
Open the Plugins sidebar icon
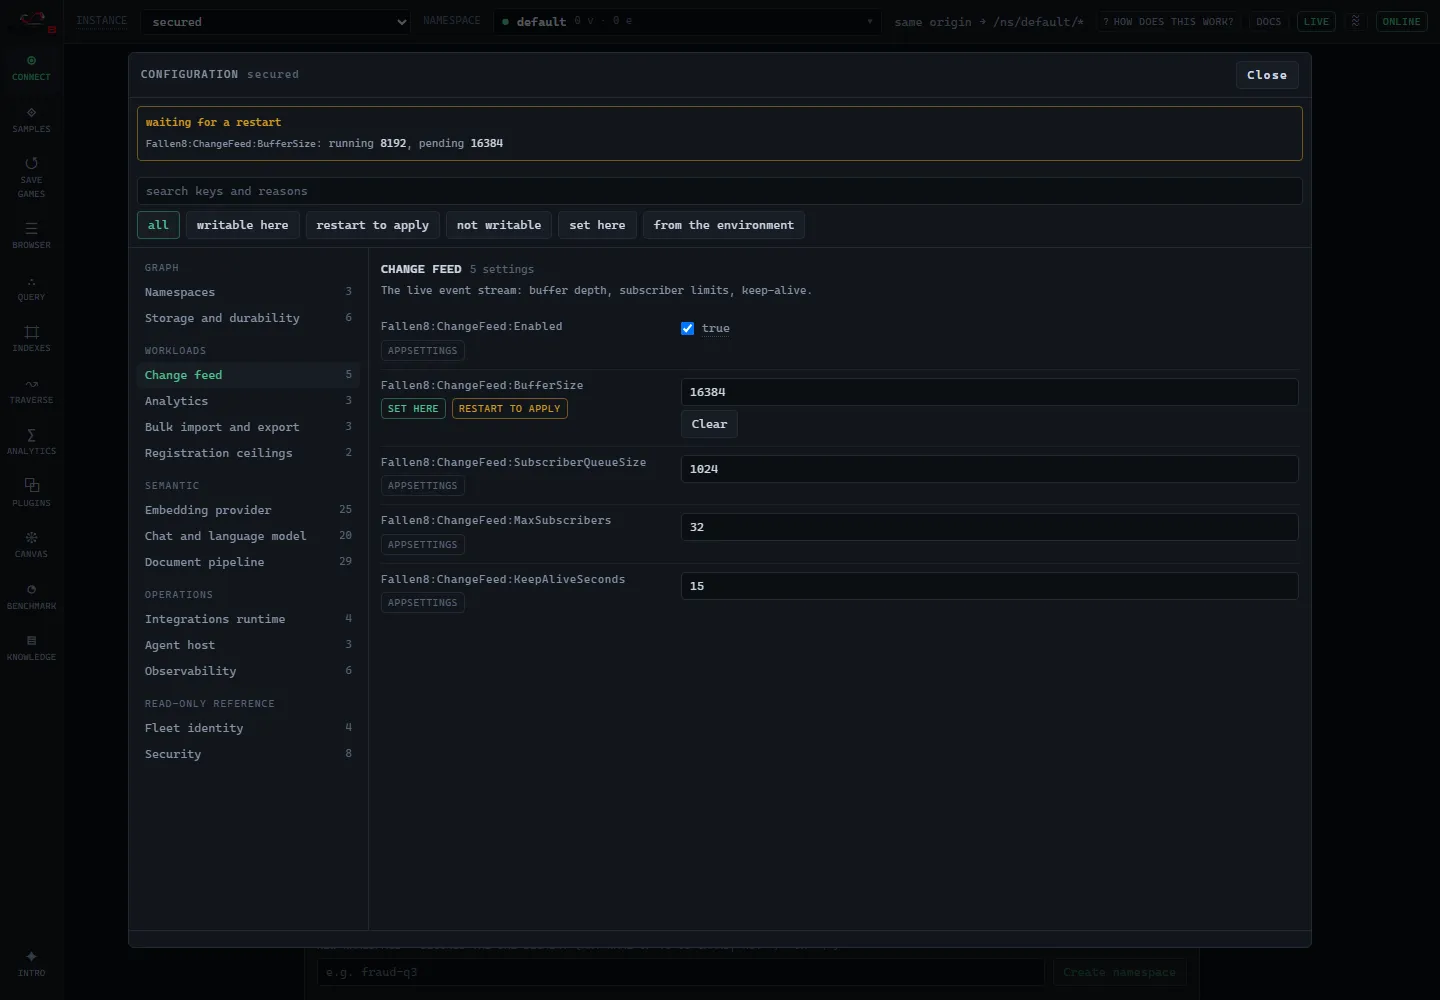tap(31, 494)
